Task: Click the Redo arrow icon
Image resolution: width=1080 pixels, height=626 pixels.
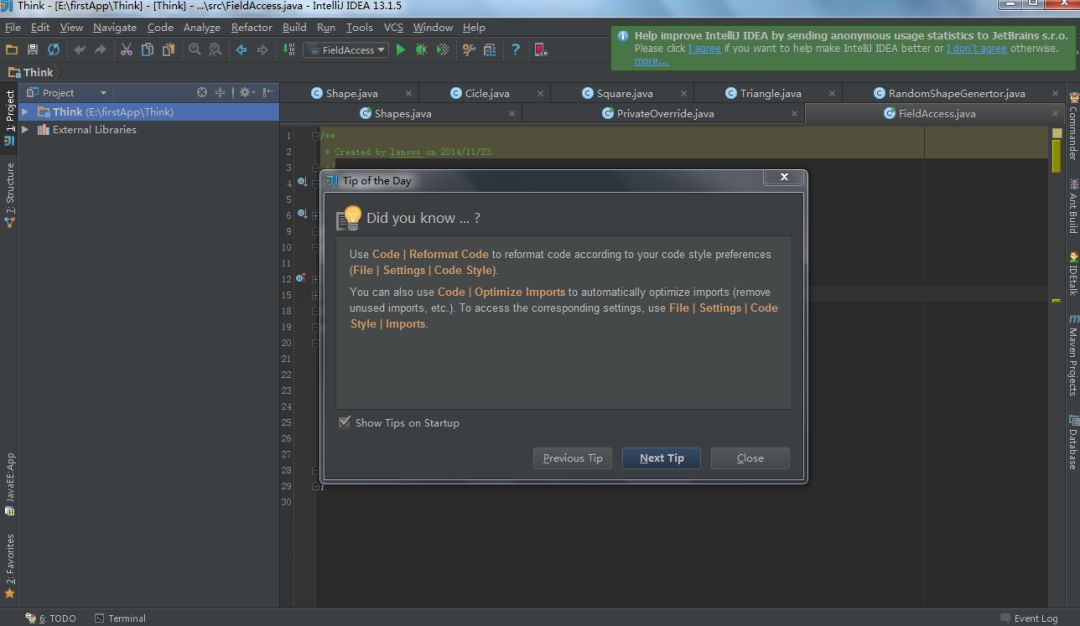Action: click(x=101, y=50)
